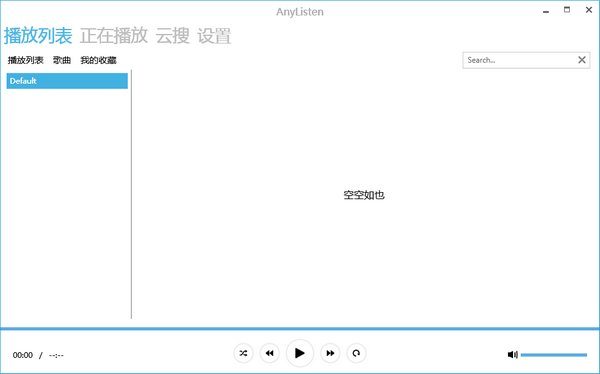Clear the search box with the X icon
Viewport: 600px width, 374px height.
(x=582, y=60)
